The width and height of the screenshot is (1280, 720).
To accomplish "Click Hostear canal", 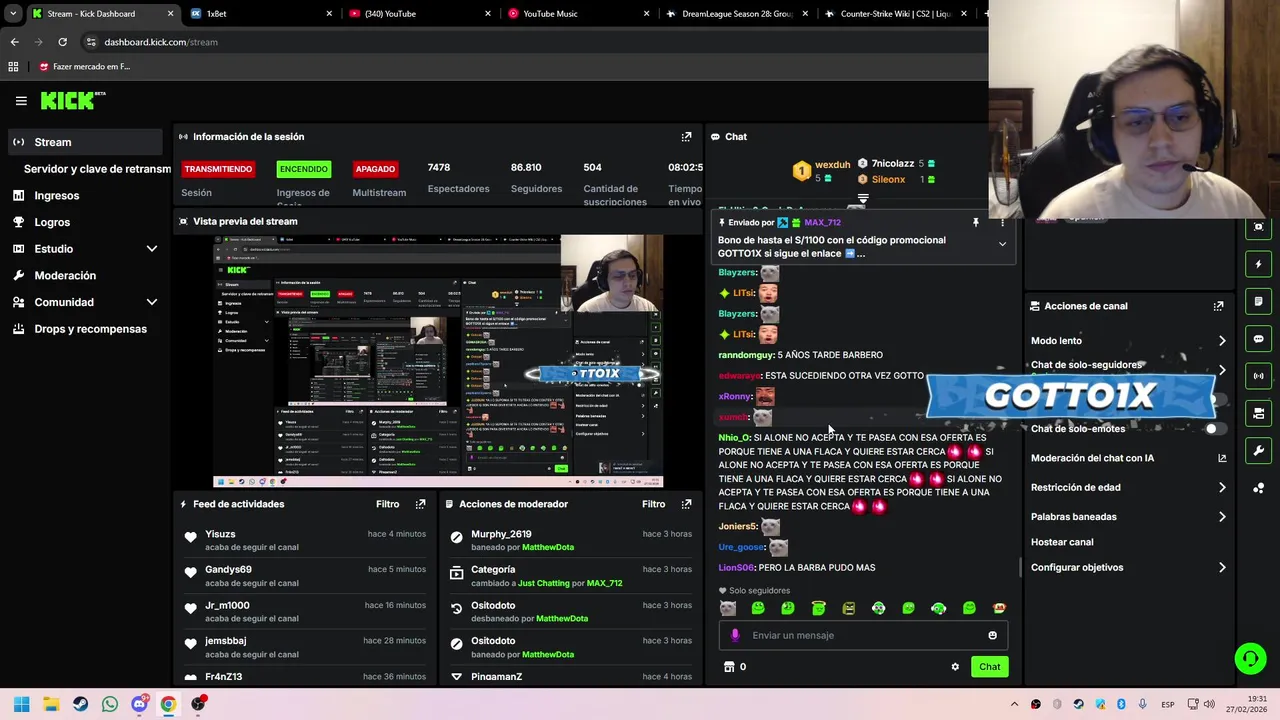I will coord(1062,542).
